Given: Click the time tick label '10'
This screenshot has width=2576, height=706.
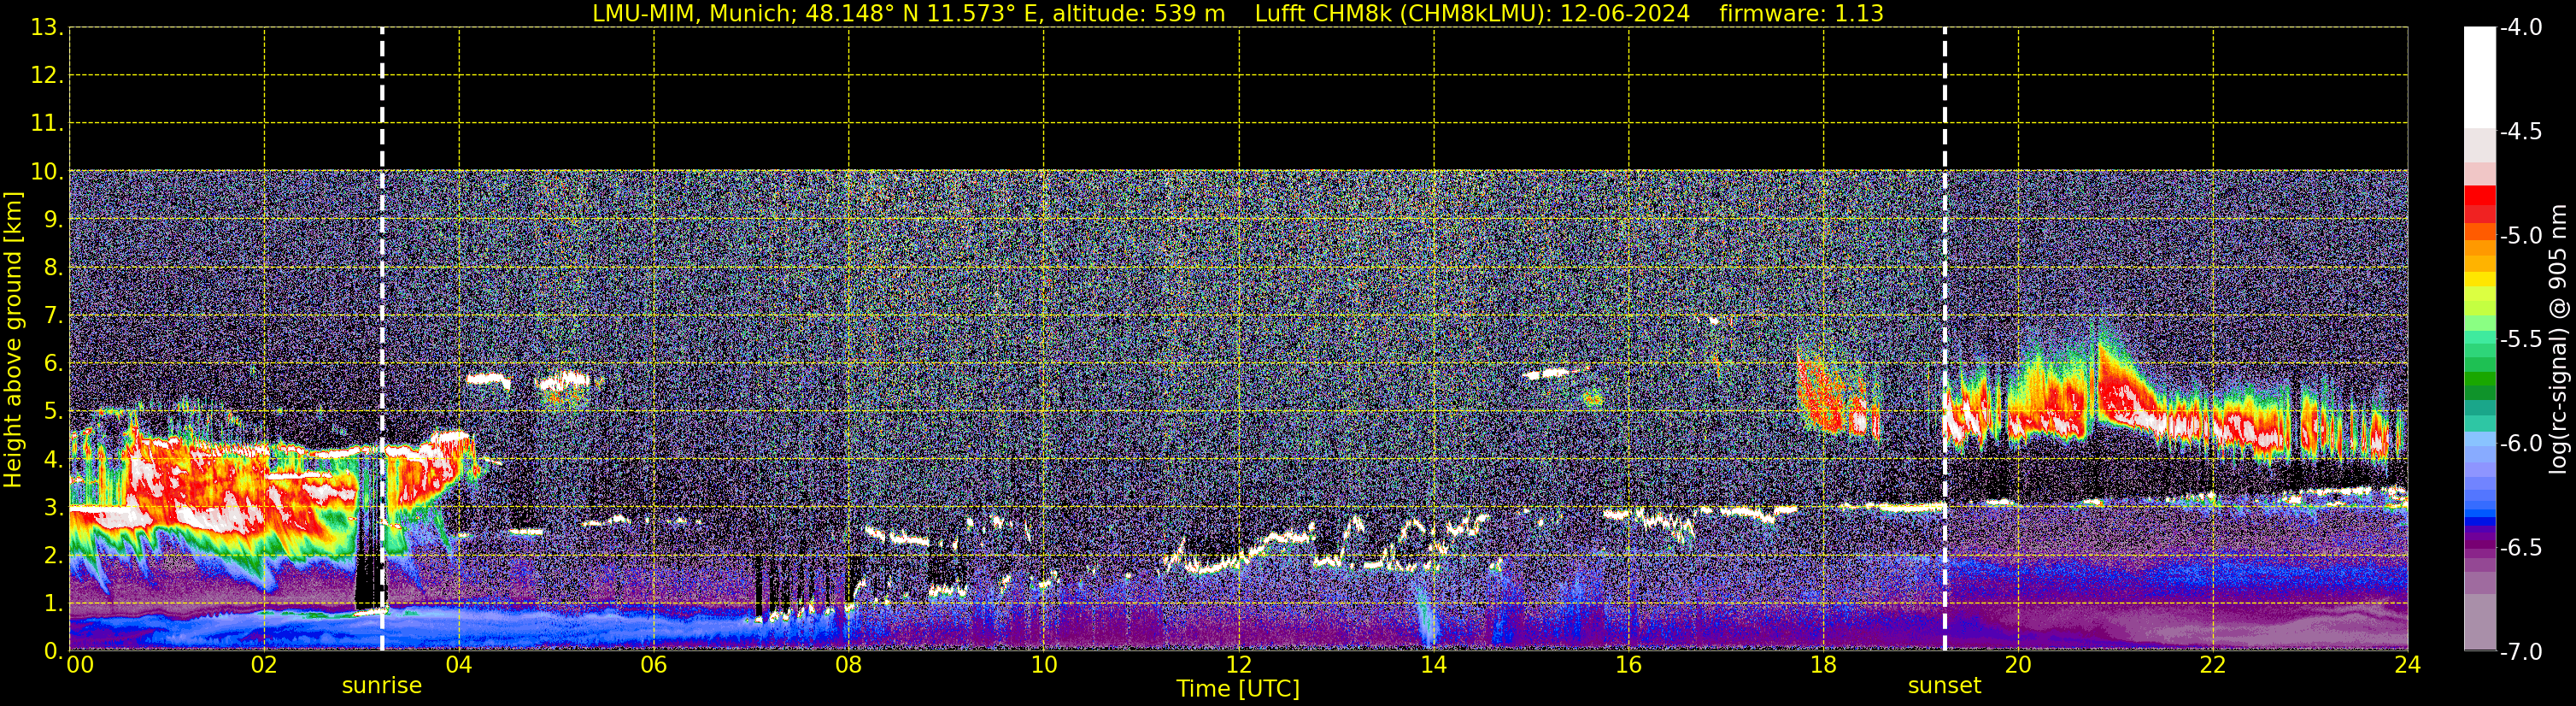Looking at the screenshot, I should click(x=1044, y=664).
